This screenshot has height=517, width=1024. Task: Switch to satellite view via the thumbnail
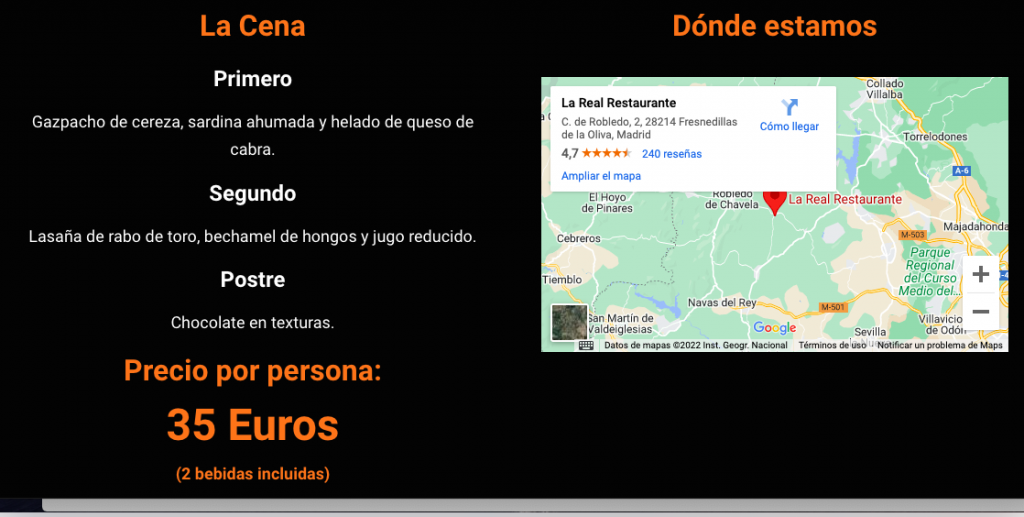(569, 322)
